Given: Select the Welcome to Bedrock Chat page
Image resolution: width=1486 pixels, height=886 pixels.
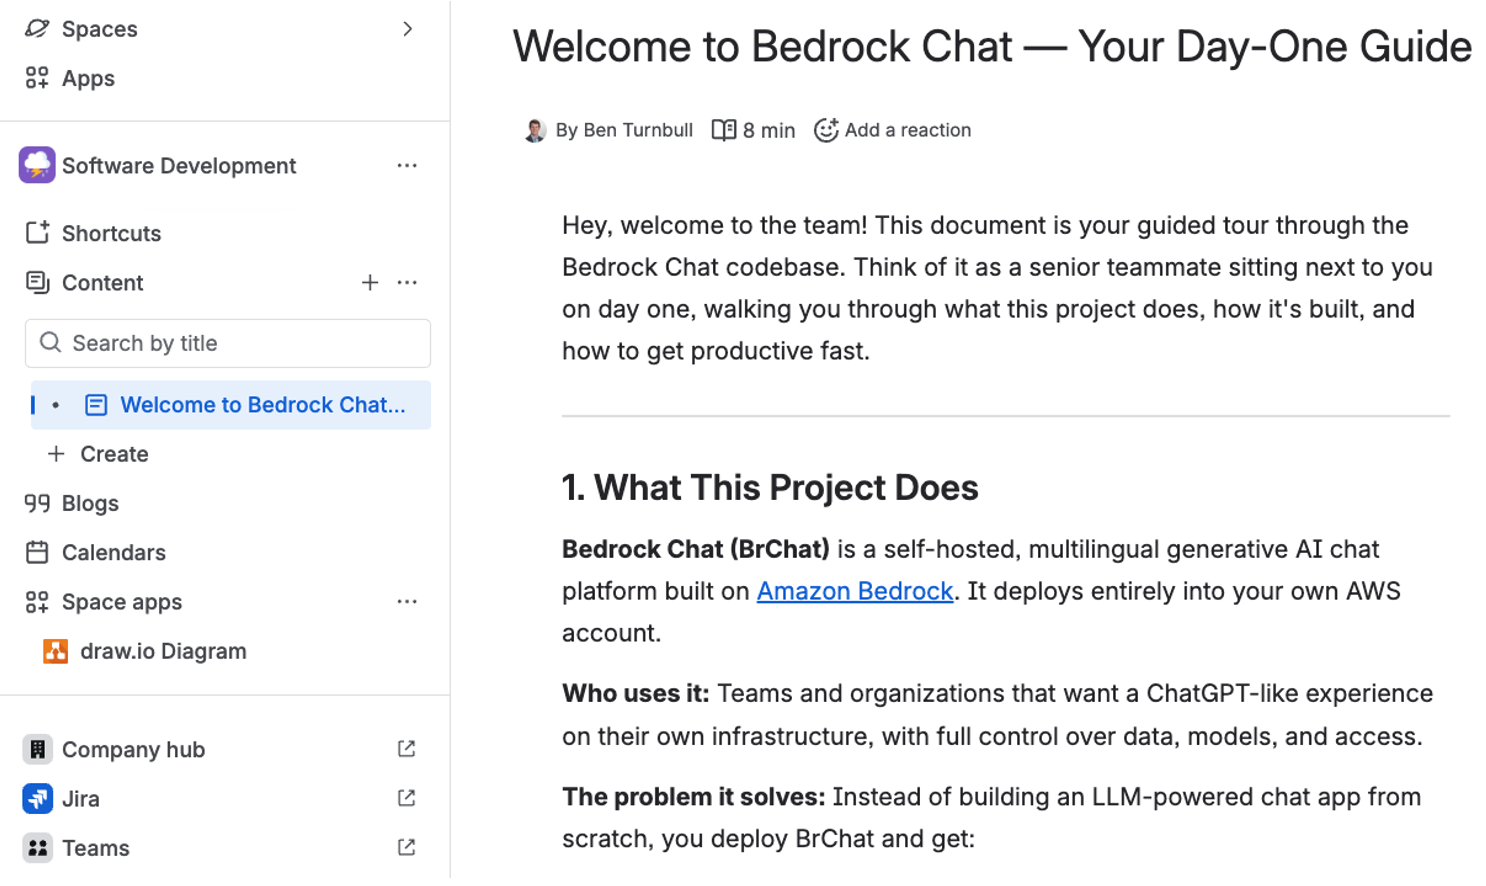Looking at the screenshot, I should (262, 405).
